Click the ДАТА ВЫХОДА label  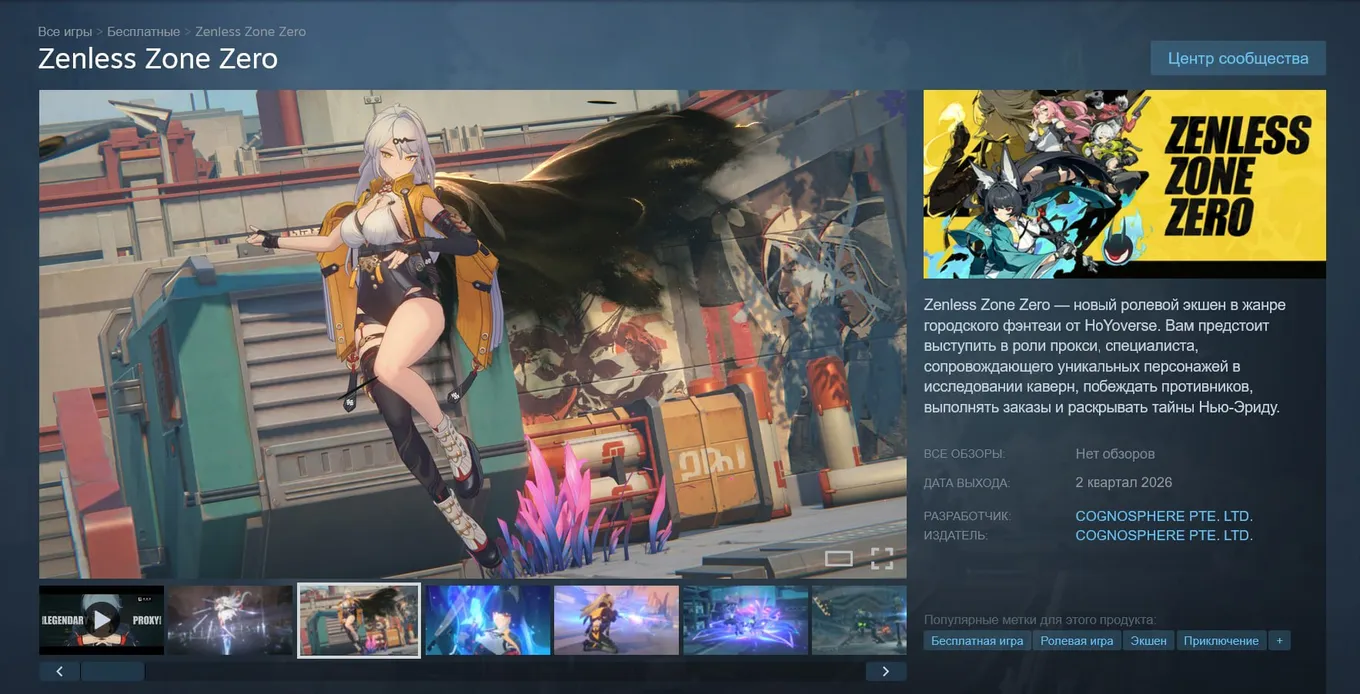click(967, 483)
